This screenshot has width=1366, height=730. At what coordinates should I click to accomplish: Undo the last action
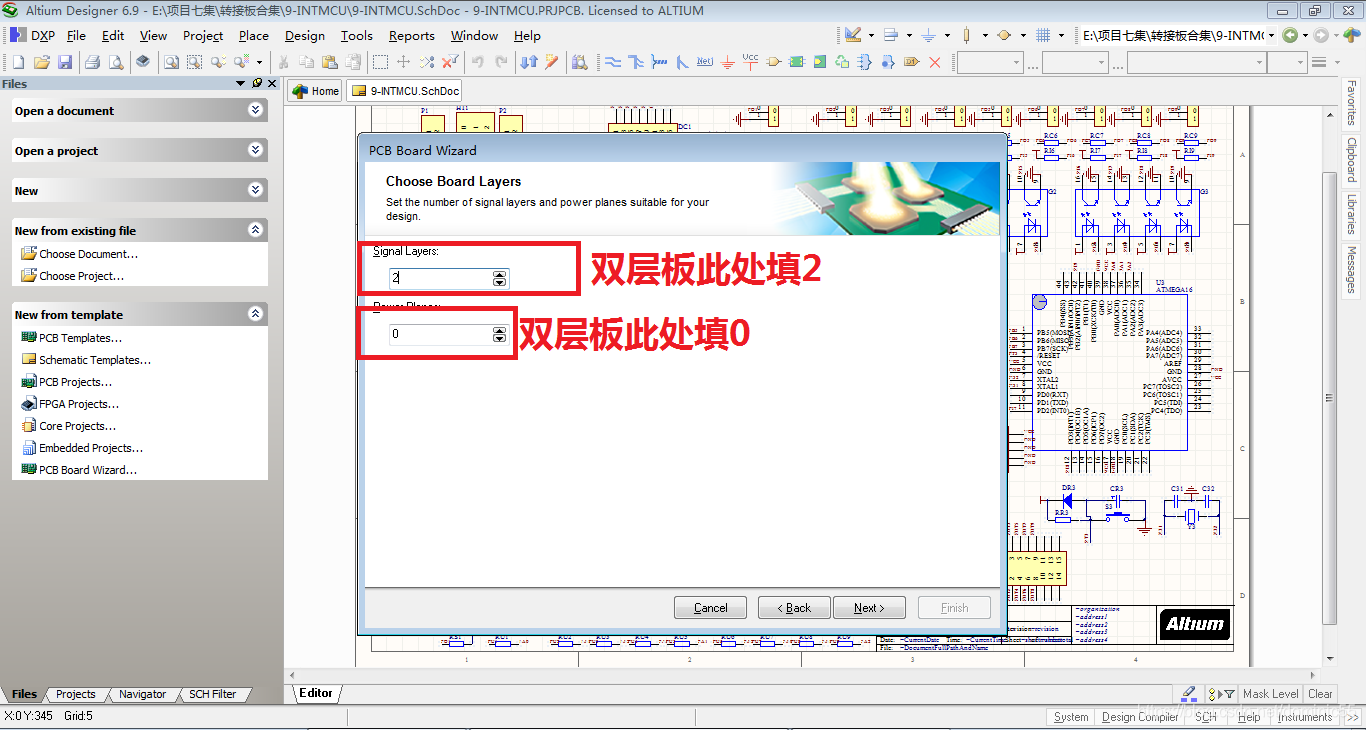pos(477,62)
